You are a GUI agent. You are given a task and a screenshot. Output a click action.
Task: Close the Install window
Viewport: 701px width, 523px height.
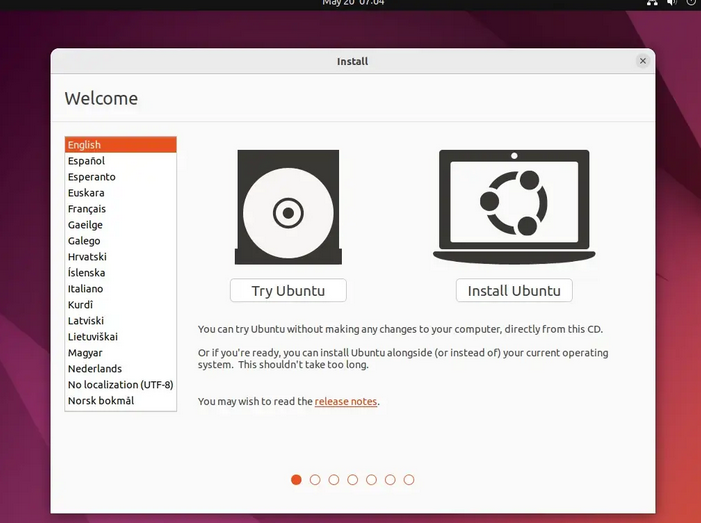coord(643,61)
